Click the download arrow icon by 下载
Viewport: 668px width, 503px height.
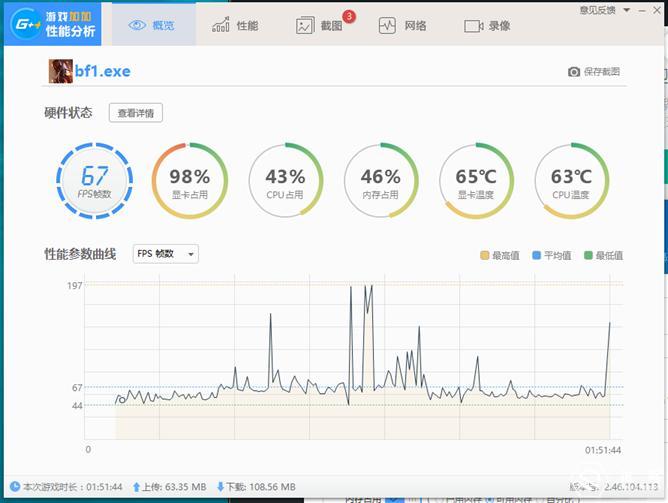point(220,486)
